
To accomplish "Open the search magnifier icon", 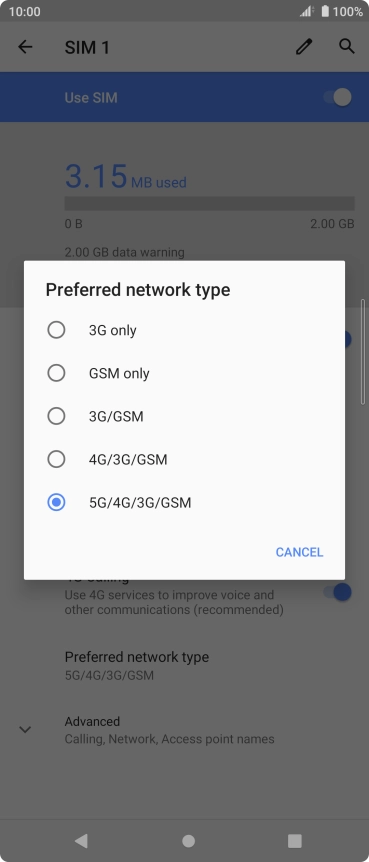I will [346, 46].
